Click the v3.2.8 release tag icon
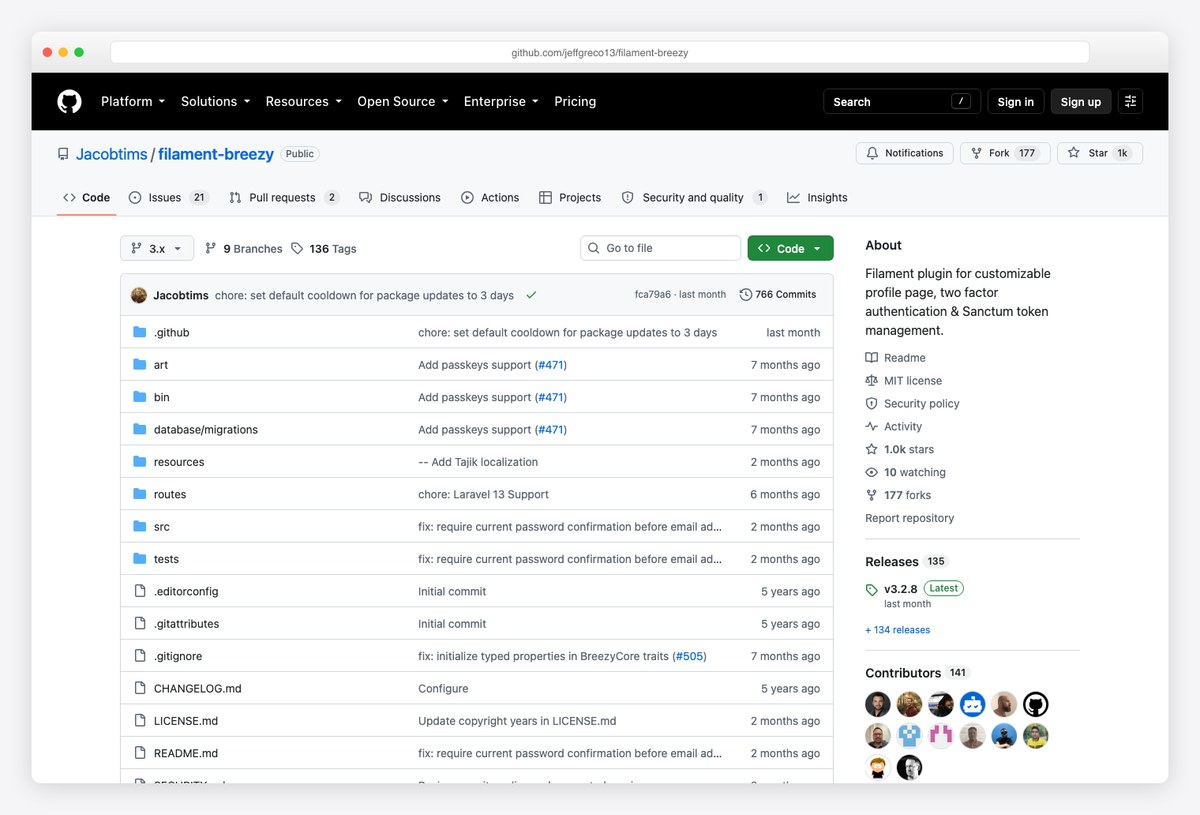The height and width of the screenshot is (815, 1200). [x=872, y=590]
